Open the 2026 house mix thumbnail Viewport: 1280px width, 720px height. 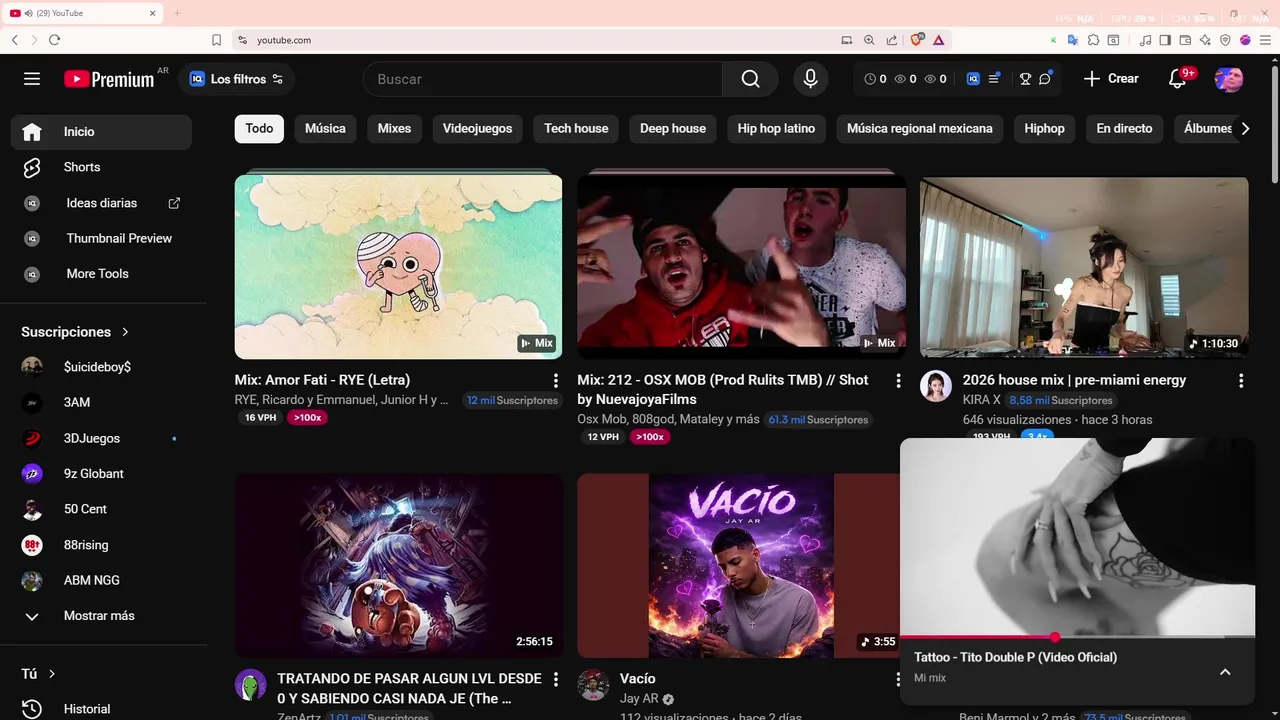[1084, 267]
